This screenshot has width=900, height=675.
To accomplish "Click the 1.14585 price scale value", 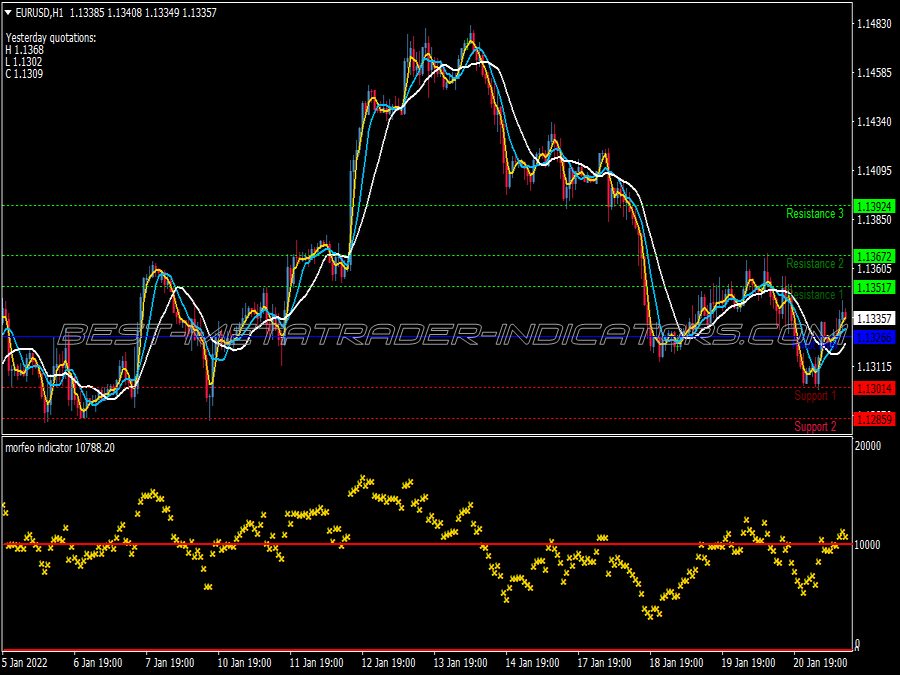I will 874,72.
